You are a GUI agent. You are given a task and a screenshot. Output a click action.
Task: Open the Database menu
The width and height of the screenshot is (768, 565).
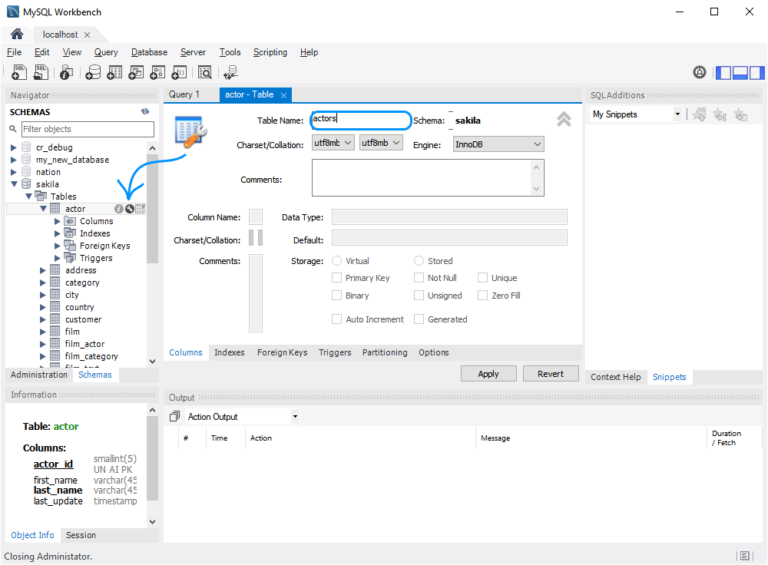pyautogui.click(x=149, y=52)
